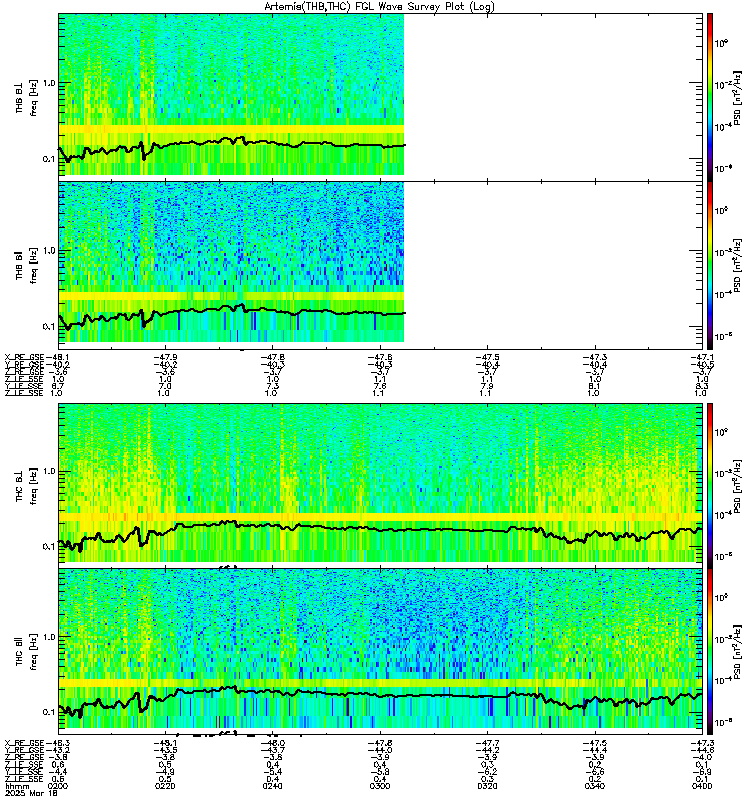The height and width of the screenshot is (800, 750).
Task: Click the '1.0' frequency tick of THC B⊥ panel
Action: [48, 471]
